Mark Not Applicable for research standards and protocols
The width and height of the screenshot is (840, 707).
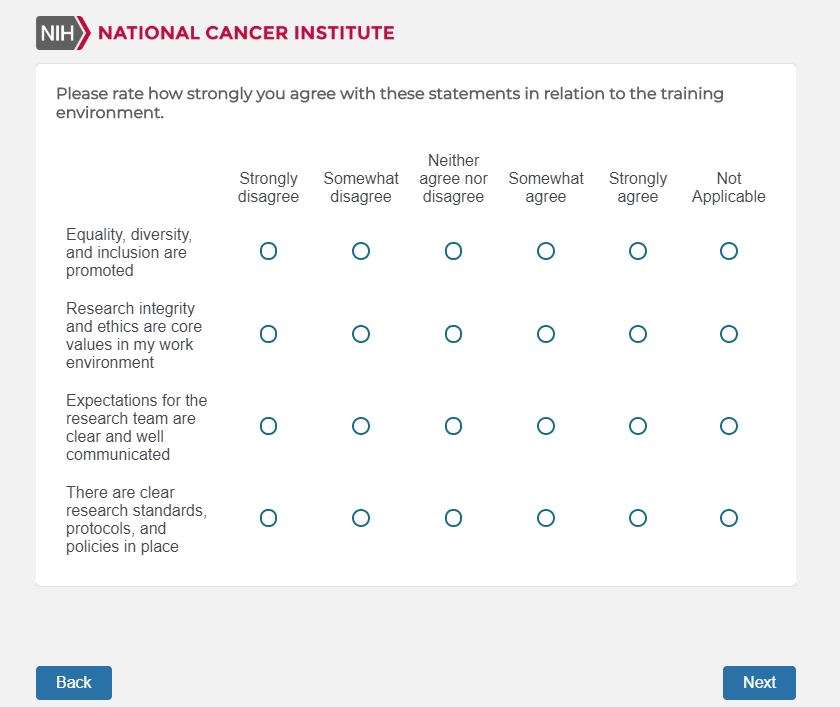(x=729, y=518)
